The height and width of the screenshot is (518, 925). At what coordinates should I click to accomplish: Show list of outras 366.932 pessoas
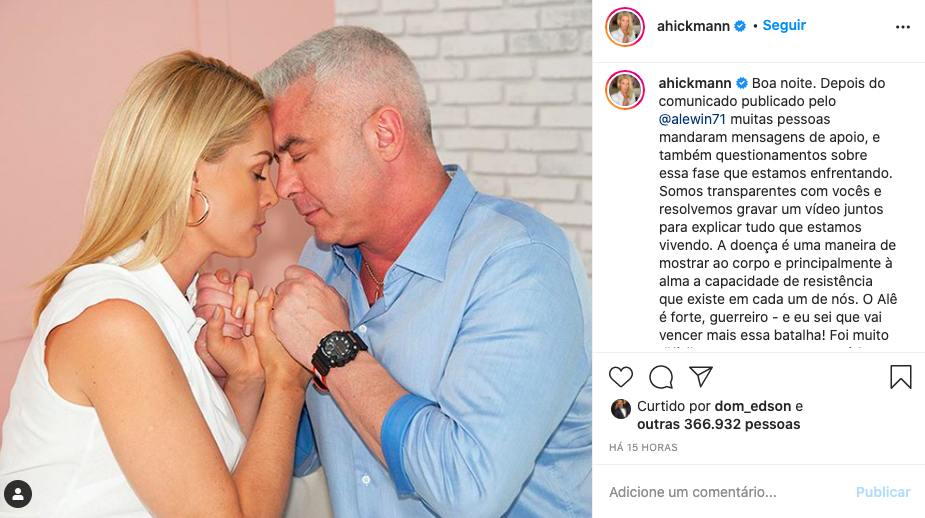[x=719, y=424]
